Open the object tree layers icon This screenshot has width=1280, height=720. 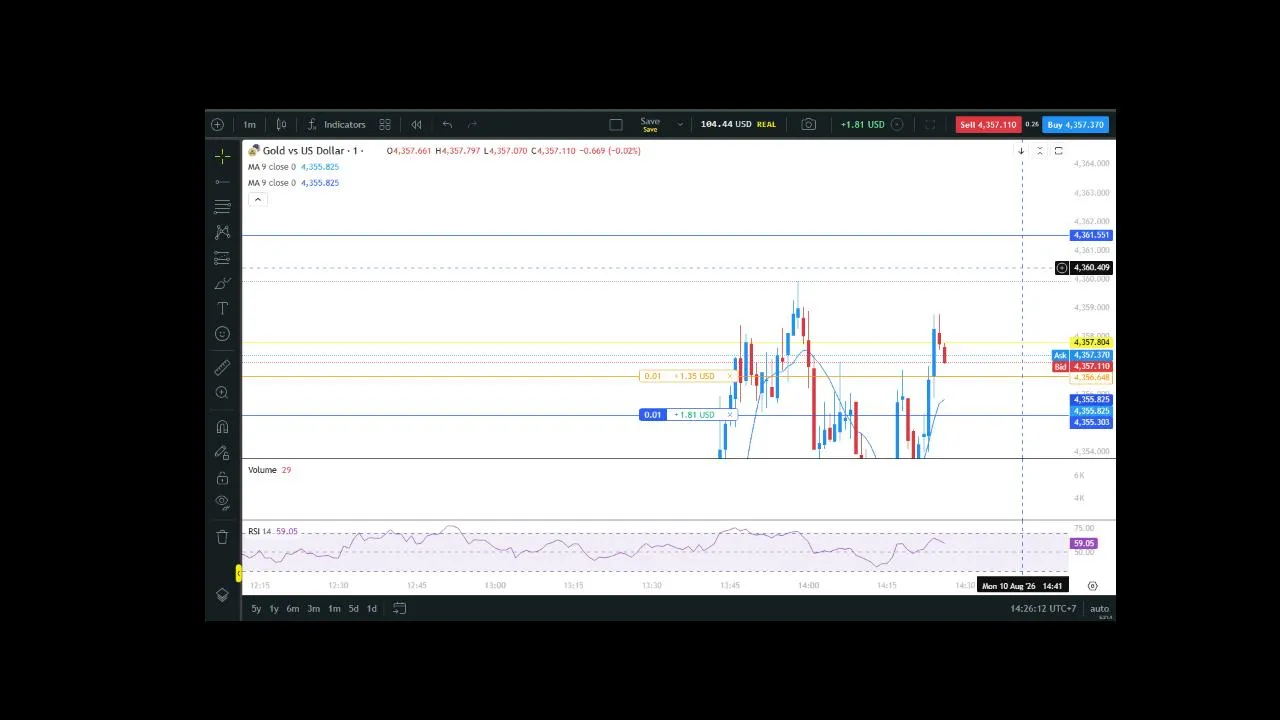coord(222,595)
